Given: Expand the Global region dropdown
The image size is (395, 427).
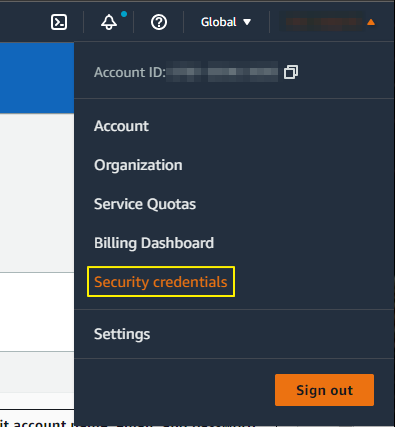Looking at the screenshot, I should click(x=226, y=22).
